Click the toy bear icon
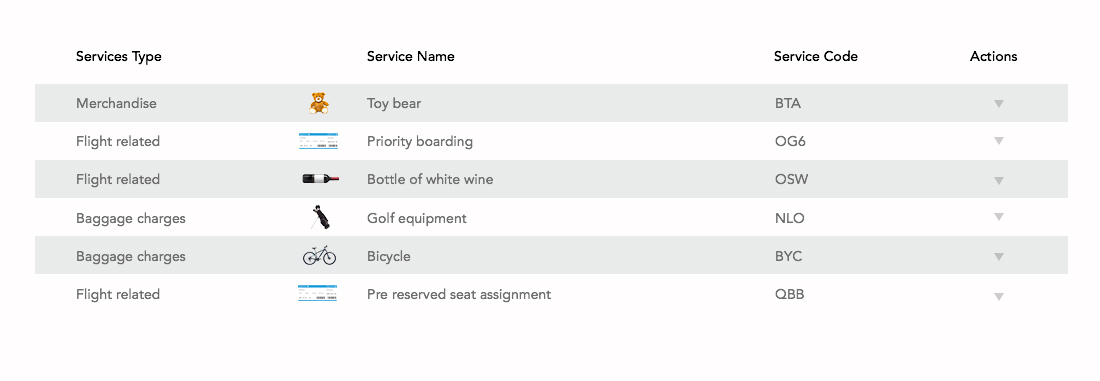The image size is (1100, 381). pyautogui.click(x=318, y=103)
